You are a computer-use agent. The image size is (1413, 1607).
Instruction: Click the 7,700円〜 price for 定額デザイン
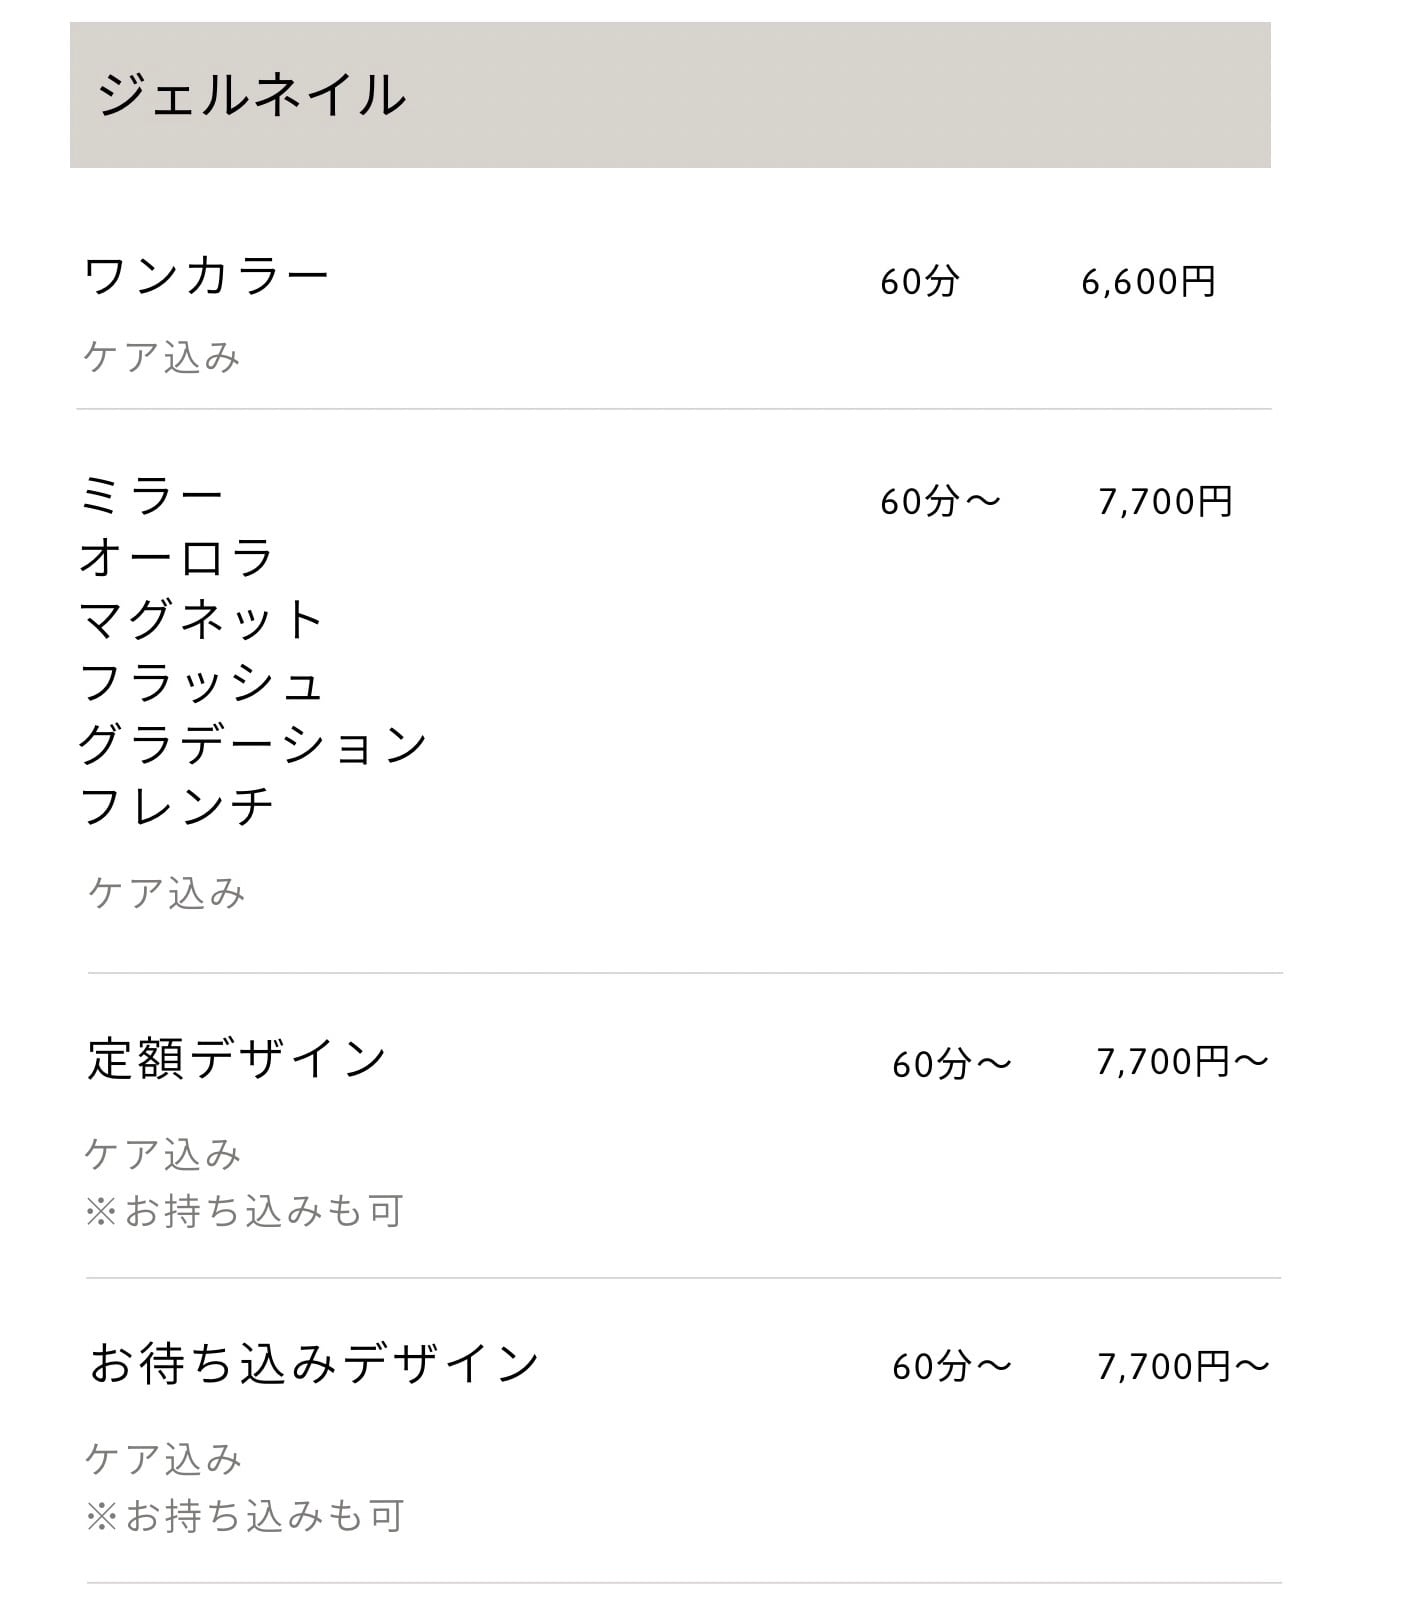(1182, 1062)
